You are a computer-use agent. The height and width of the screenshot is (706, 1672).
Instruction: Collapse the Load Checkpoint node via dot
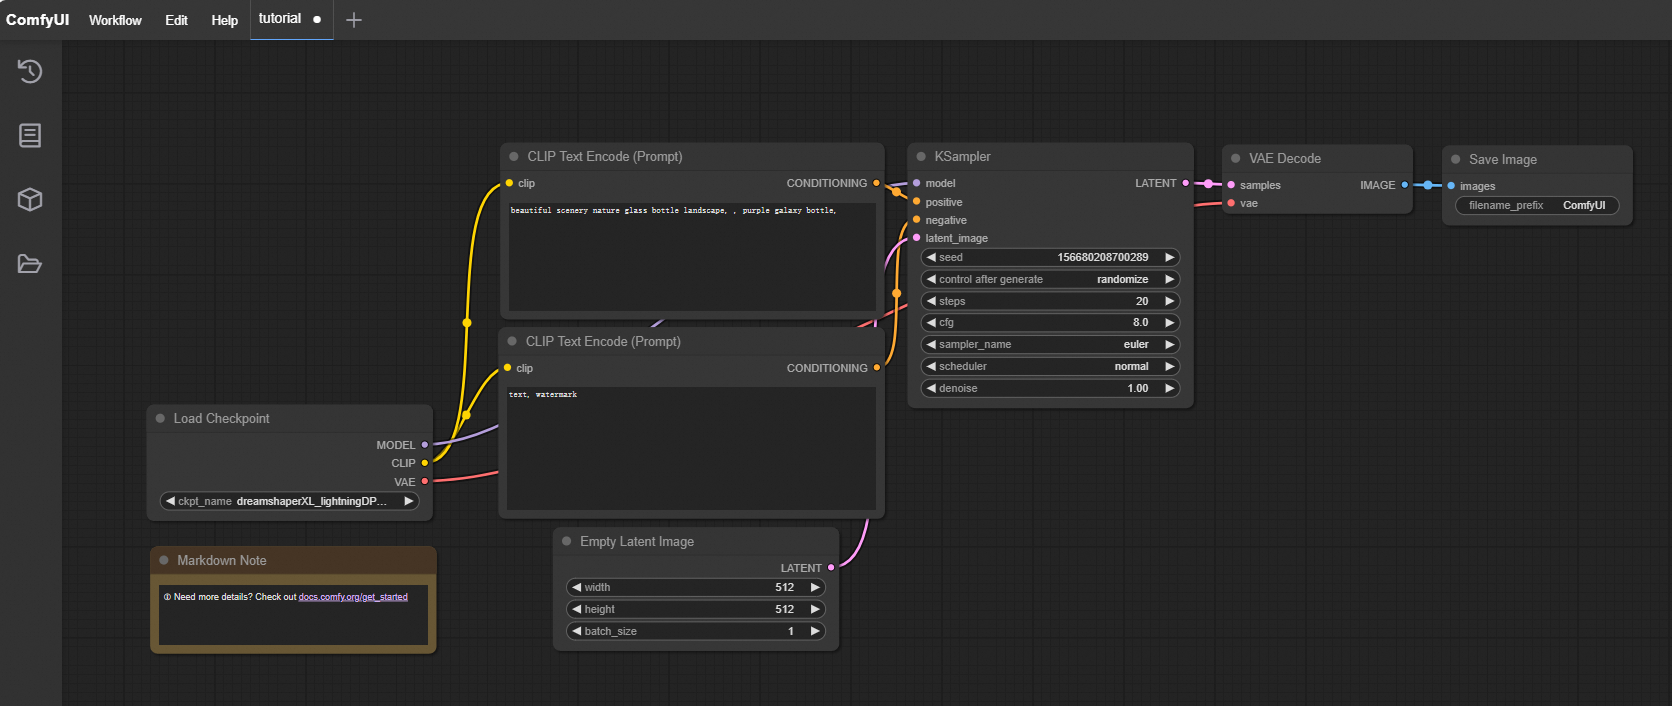click(x=160, y=419)
